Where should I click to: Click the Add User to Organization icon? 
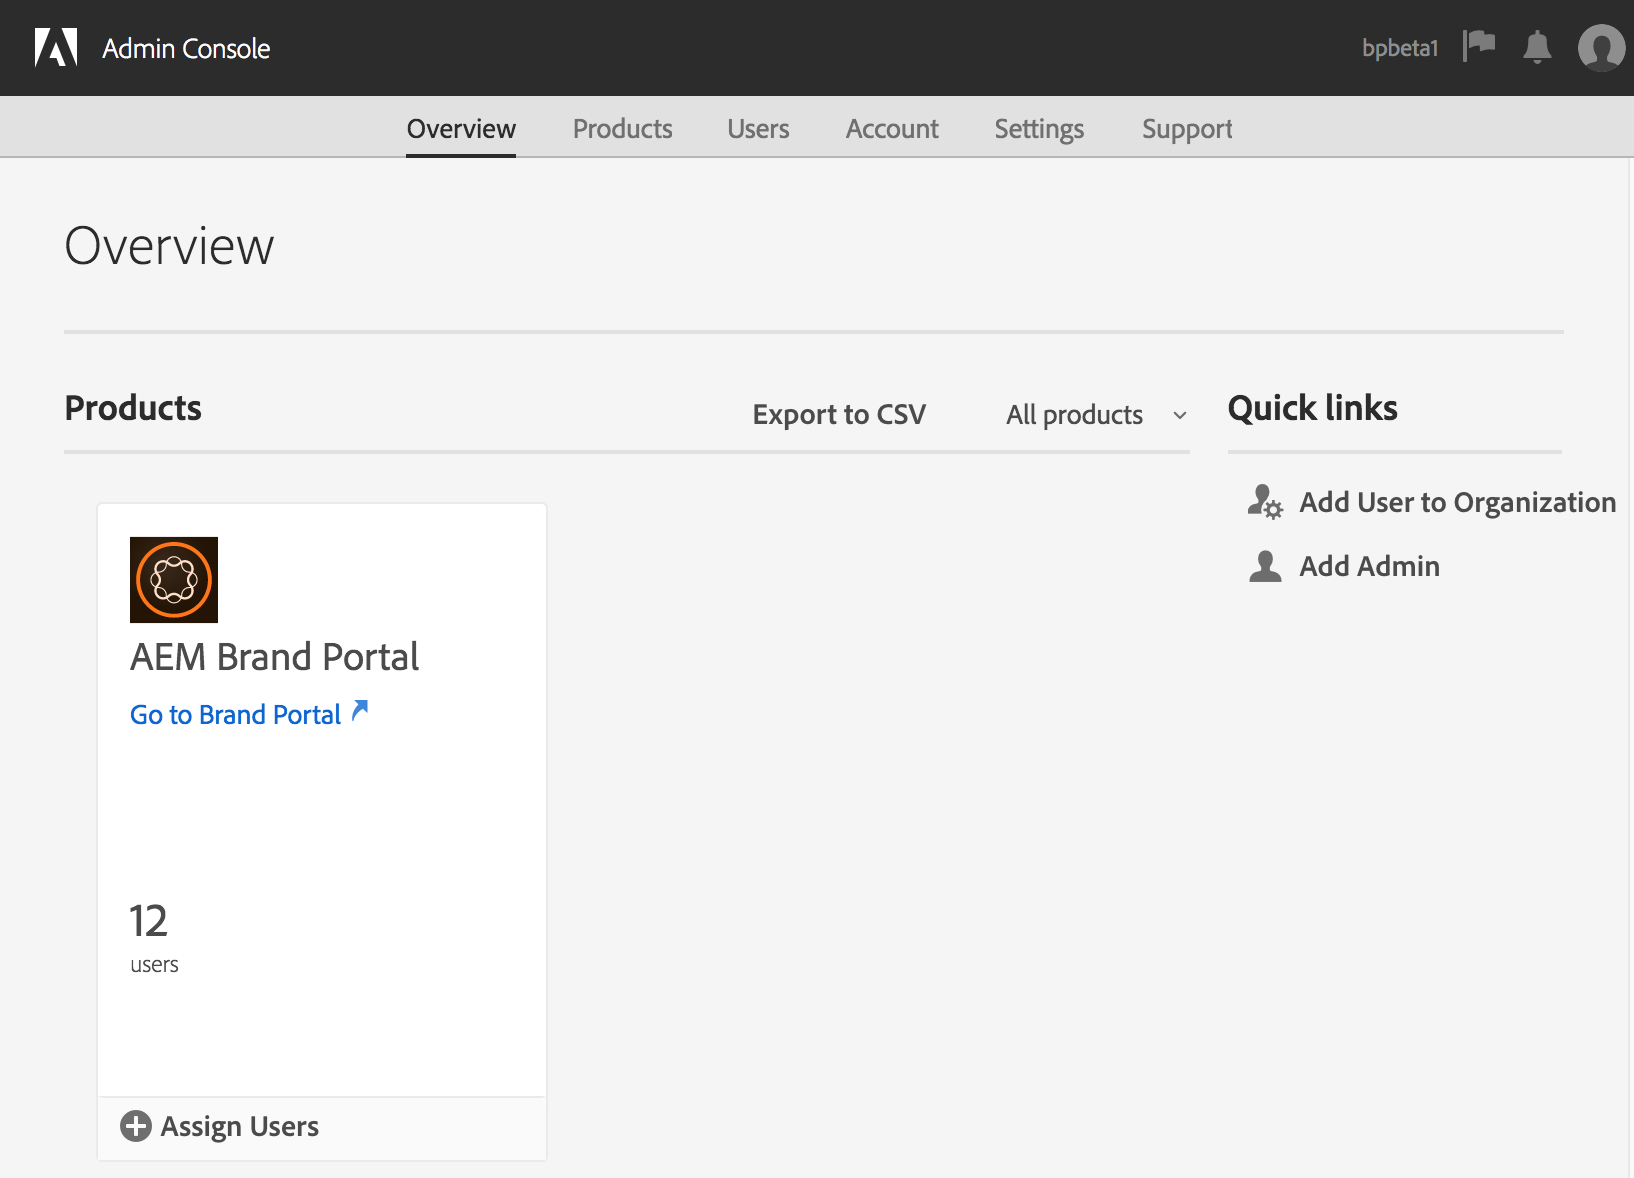click(1264, 503)
